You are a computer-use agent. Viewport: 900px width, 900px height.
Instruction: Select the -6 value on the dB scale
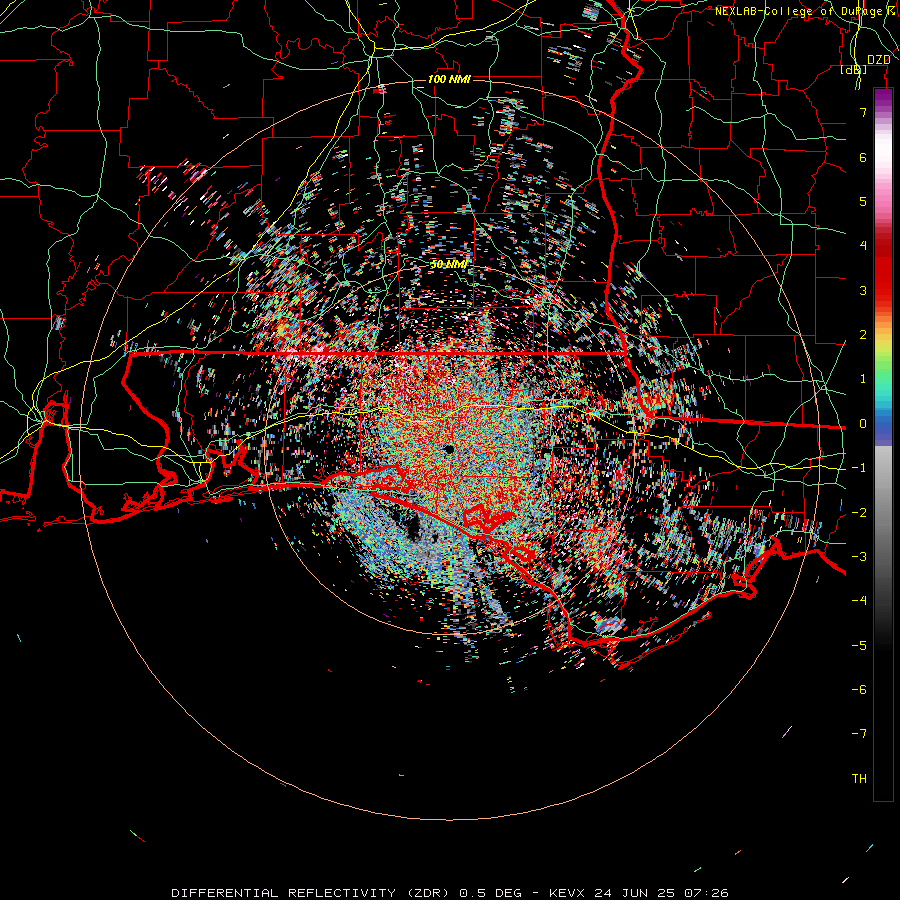coord(859,690)
